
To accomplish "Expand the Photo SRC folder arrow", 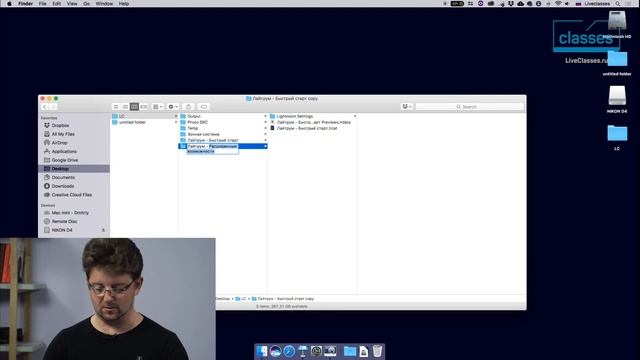I will click(265, 122).
